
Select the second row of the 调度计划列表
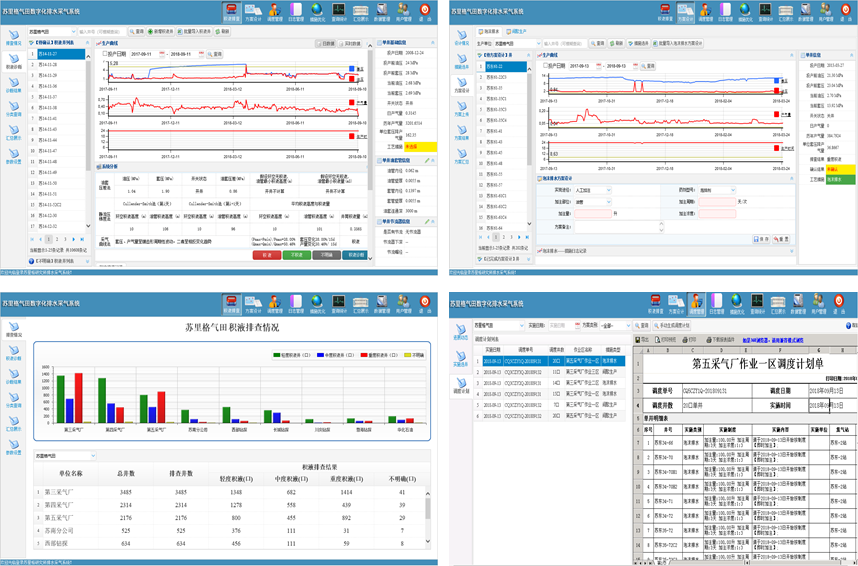tap(551, 372)
